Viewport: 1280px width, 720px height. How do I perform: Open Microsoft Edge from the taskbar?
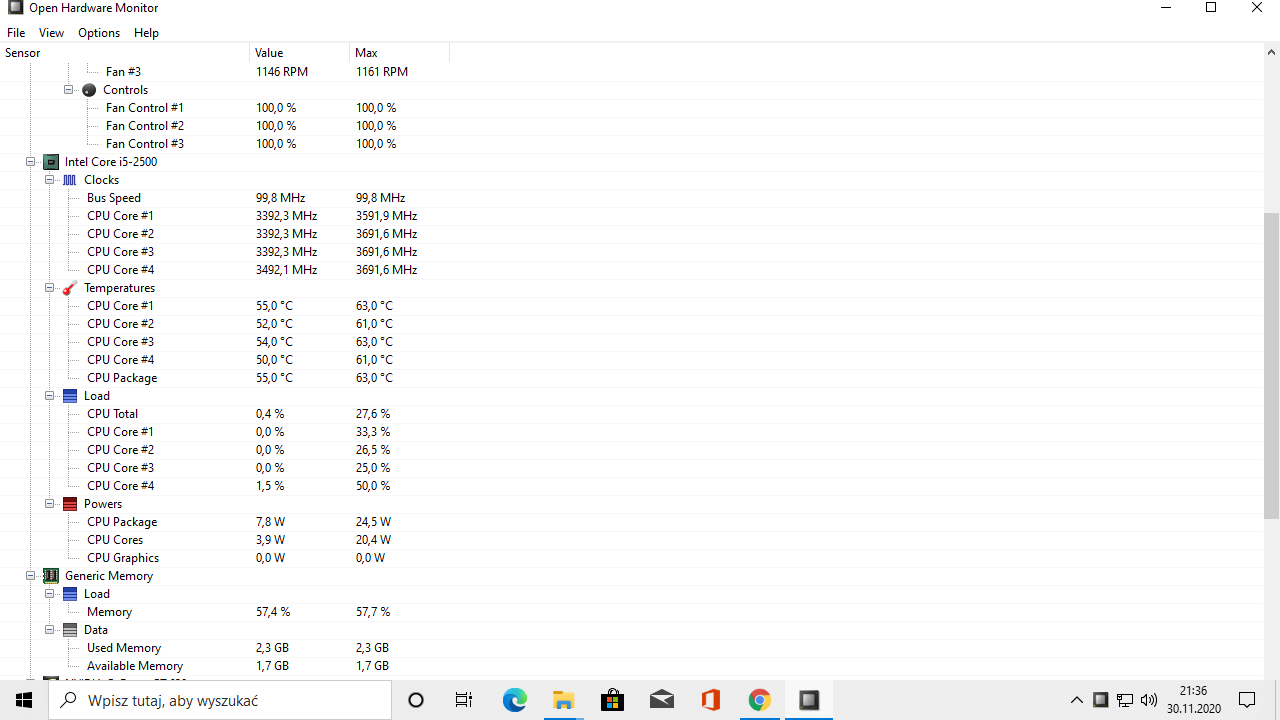514,700
